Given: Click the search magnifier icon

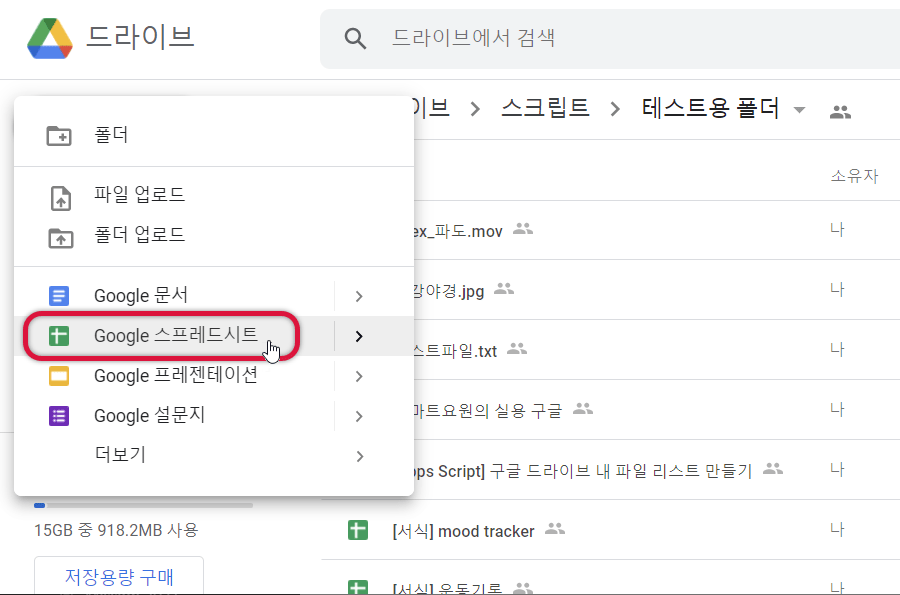Looking at the screenshot, I should click(x=355, y=39).
